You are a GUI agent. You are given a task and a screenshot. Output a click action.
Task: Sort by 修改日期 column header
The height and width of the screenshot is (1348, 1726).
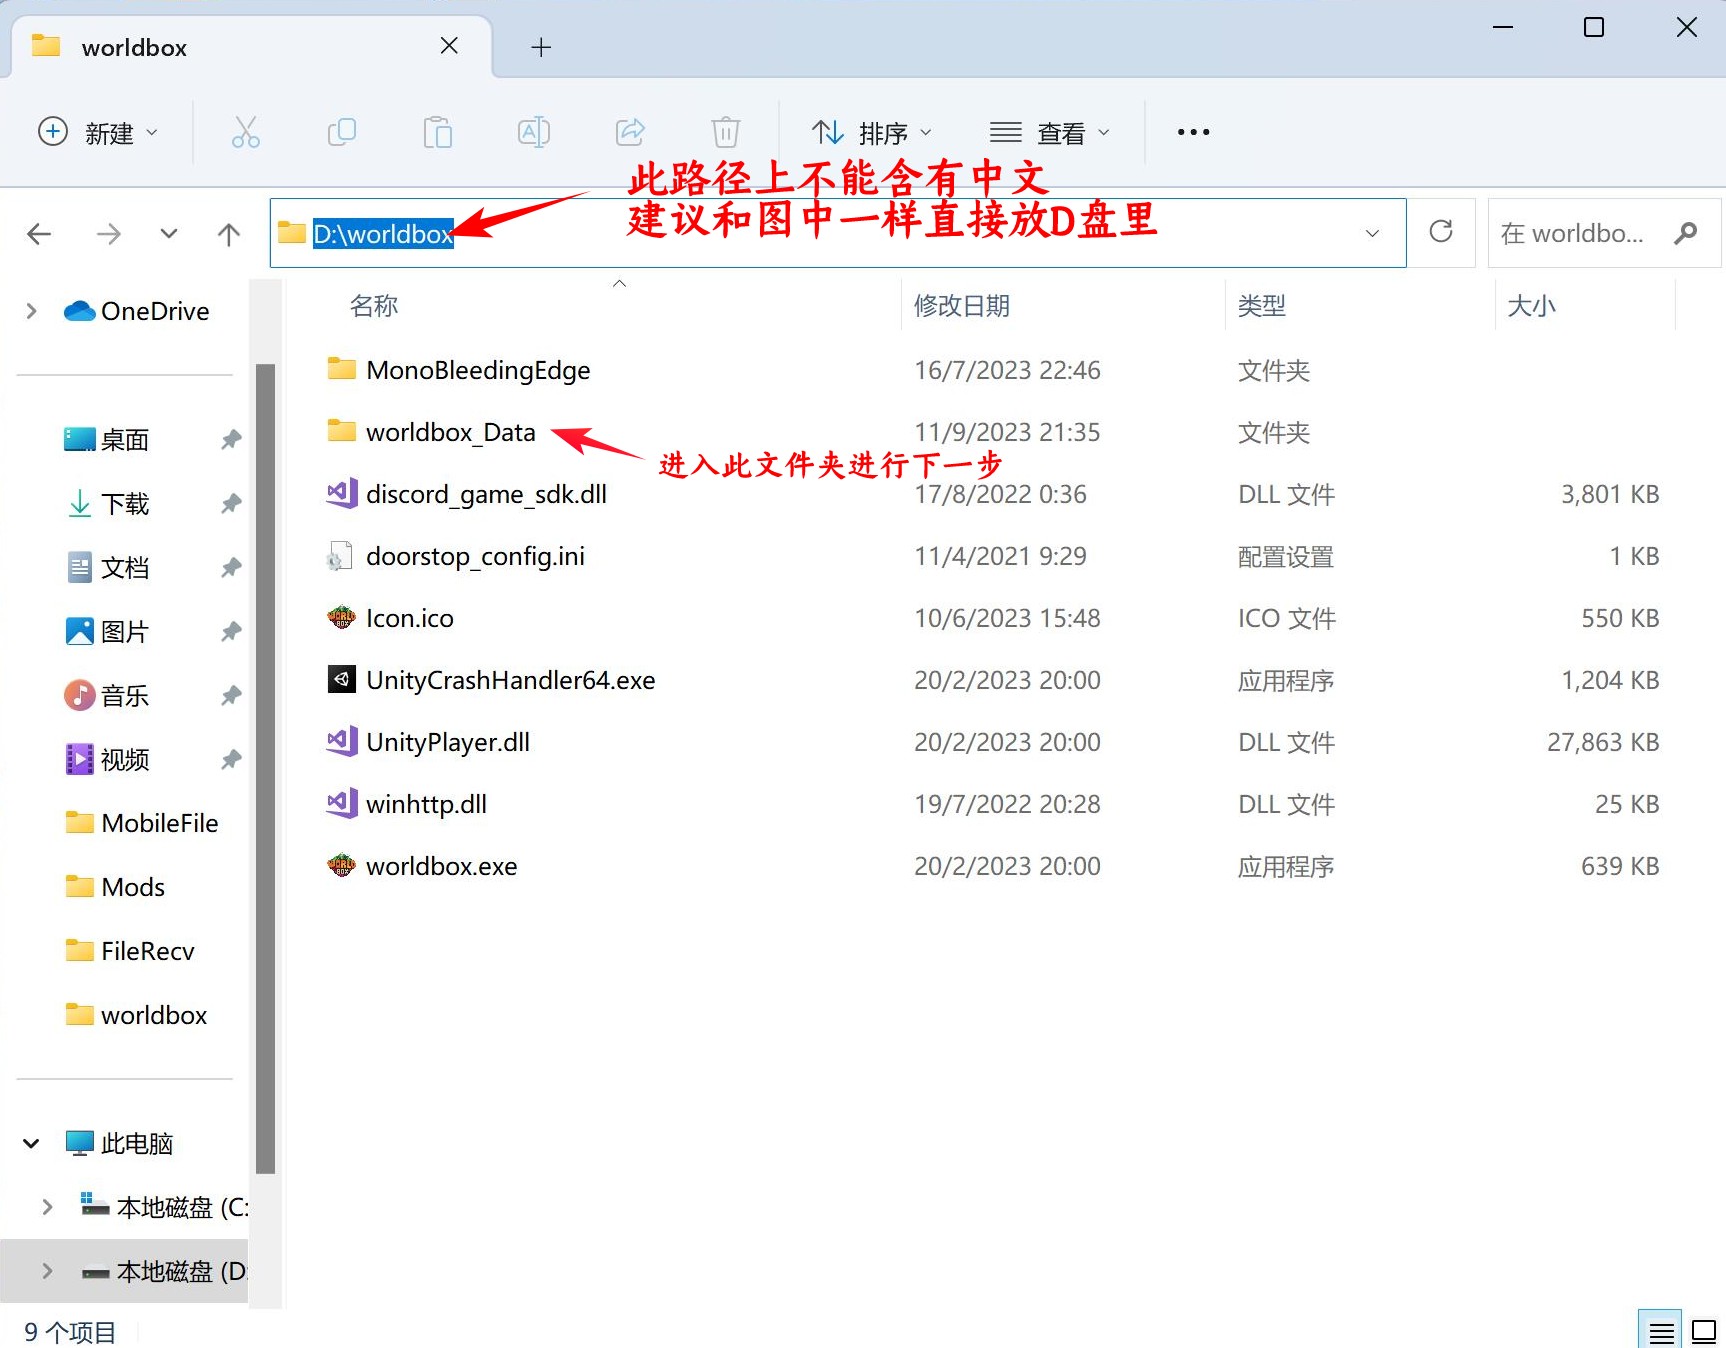point(962,306)
